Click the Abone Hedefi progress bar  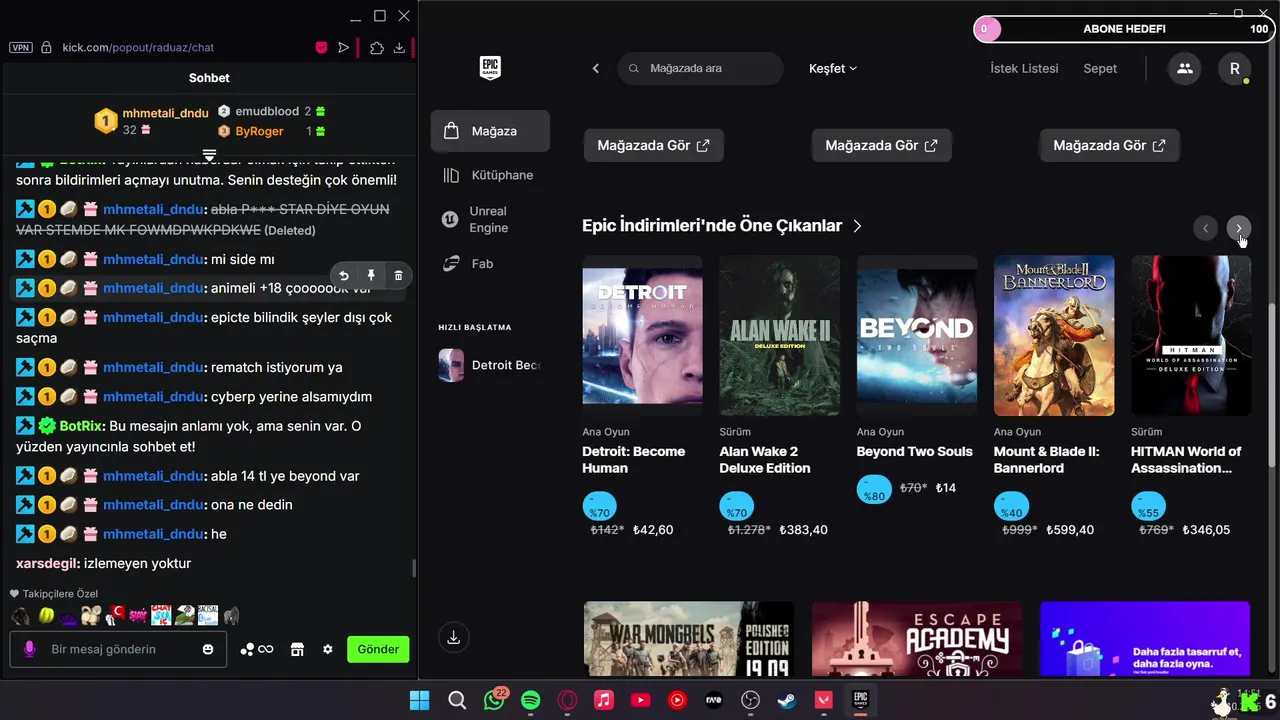[x=1124, y=29]
